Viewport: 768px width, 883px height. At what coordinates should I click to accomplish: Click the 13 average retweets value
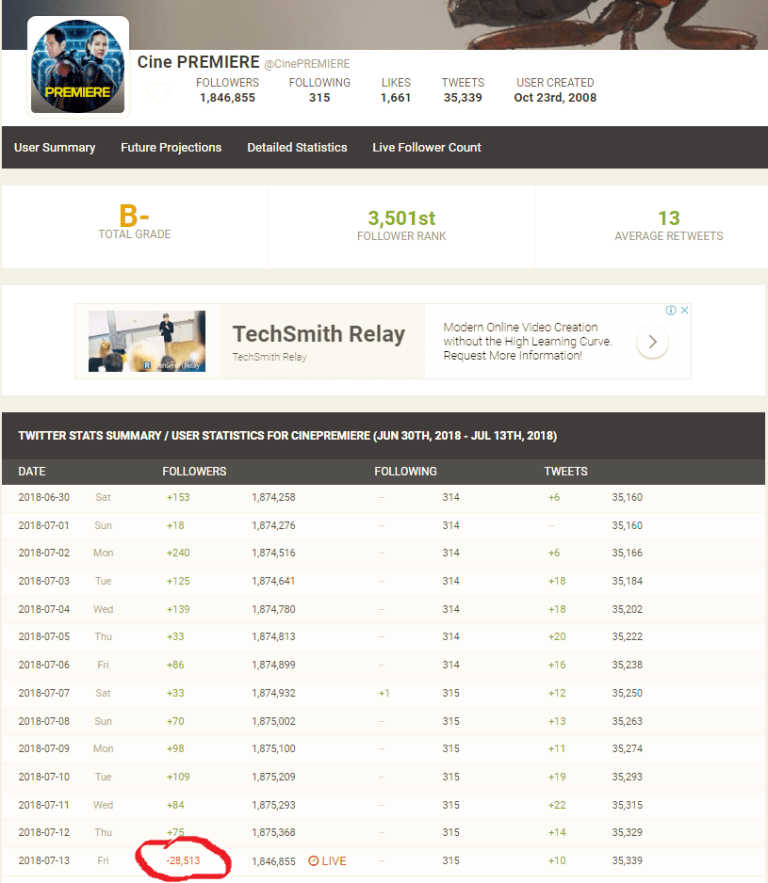point(668,218)
